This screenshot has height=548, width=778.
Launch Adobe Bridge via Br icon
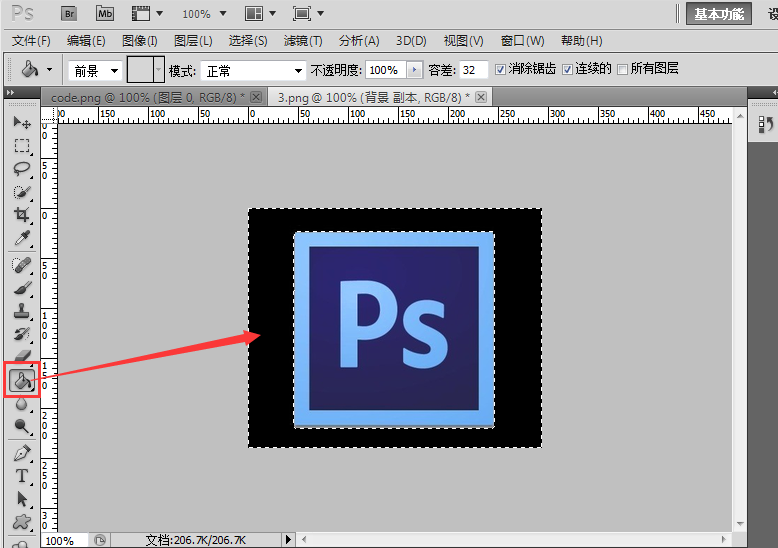click(x=69, y=14)
